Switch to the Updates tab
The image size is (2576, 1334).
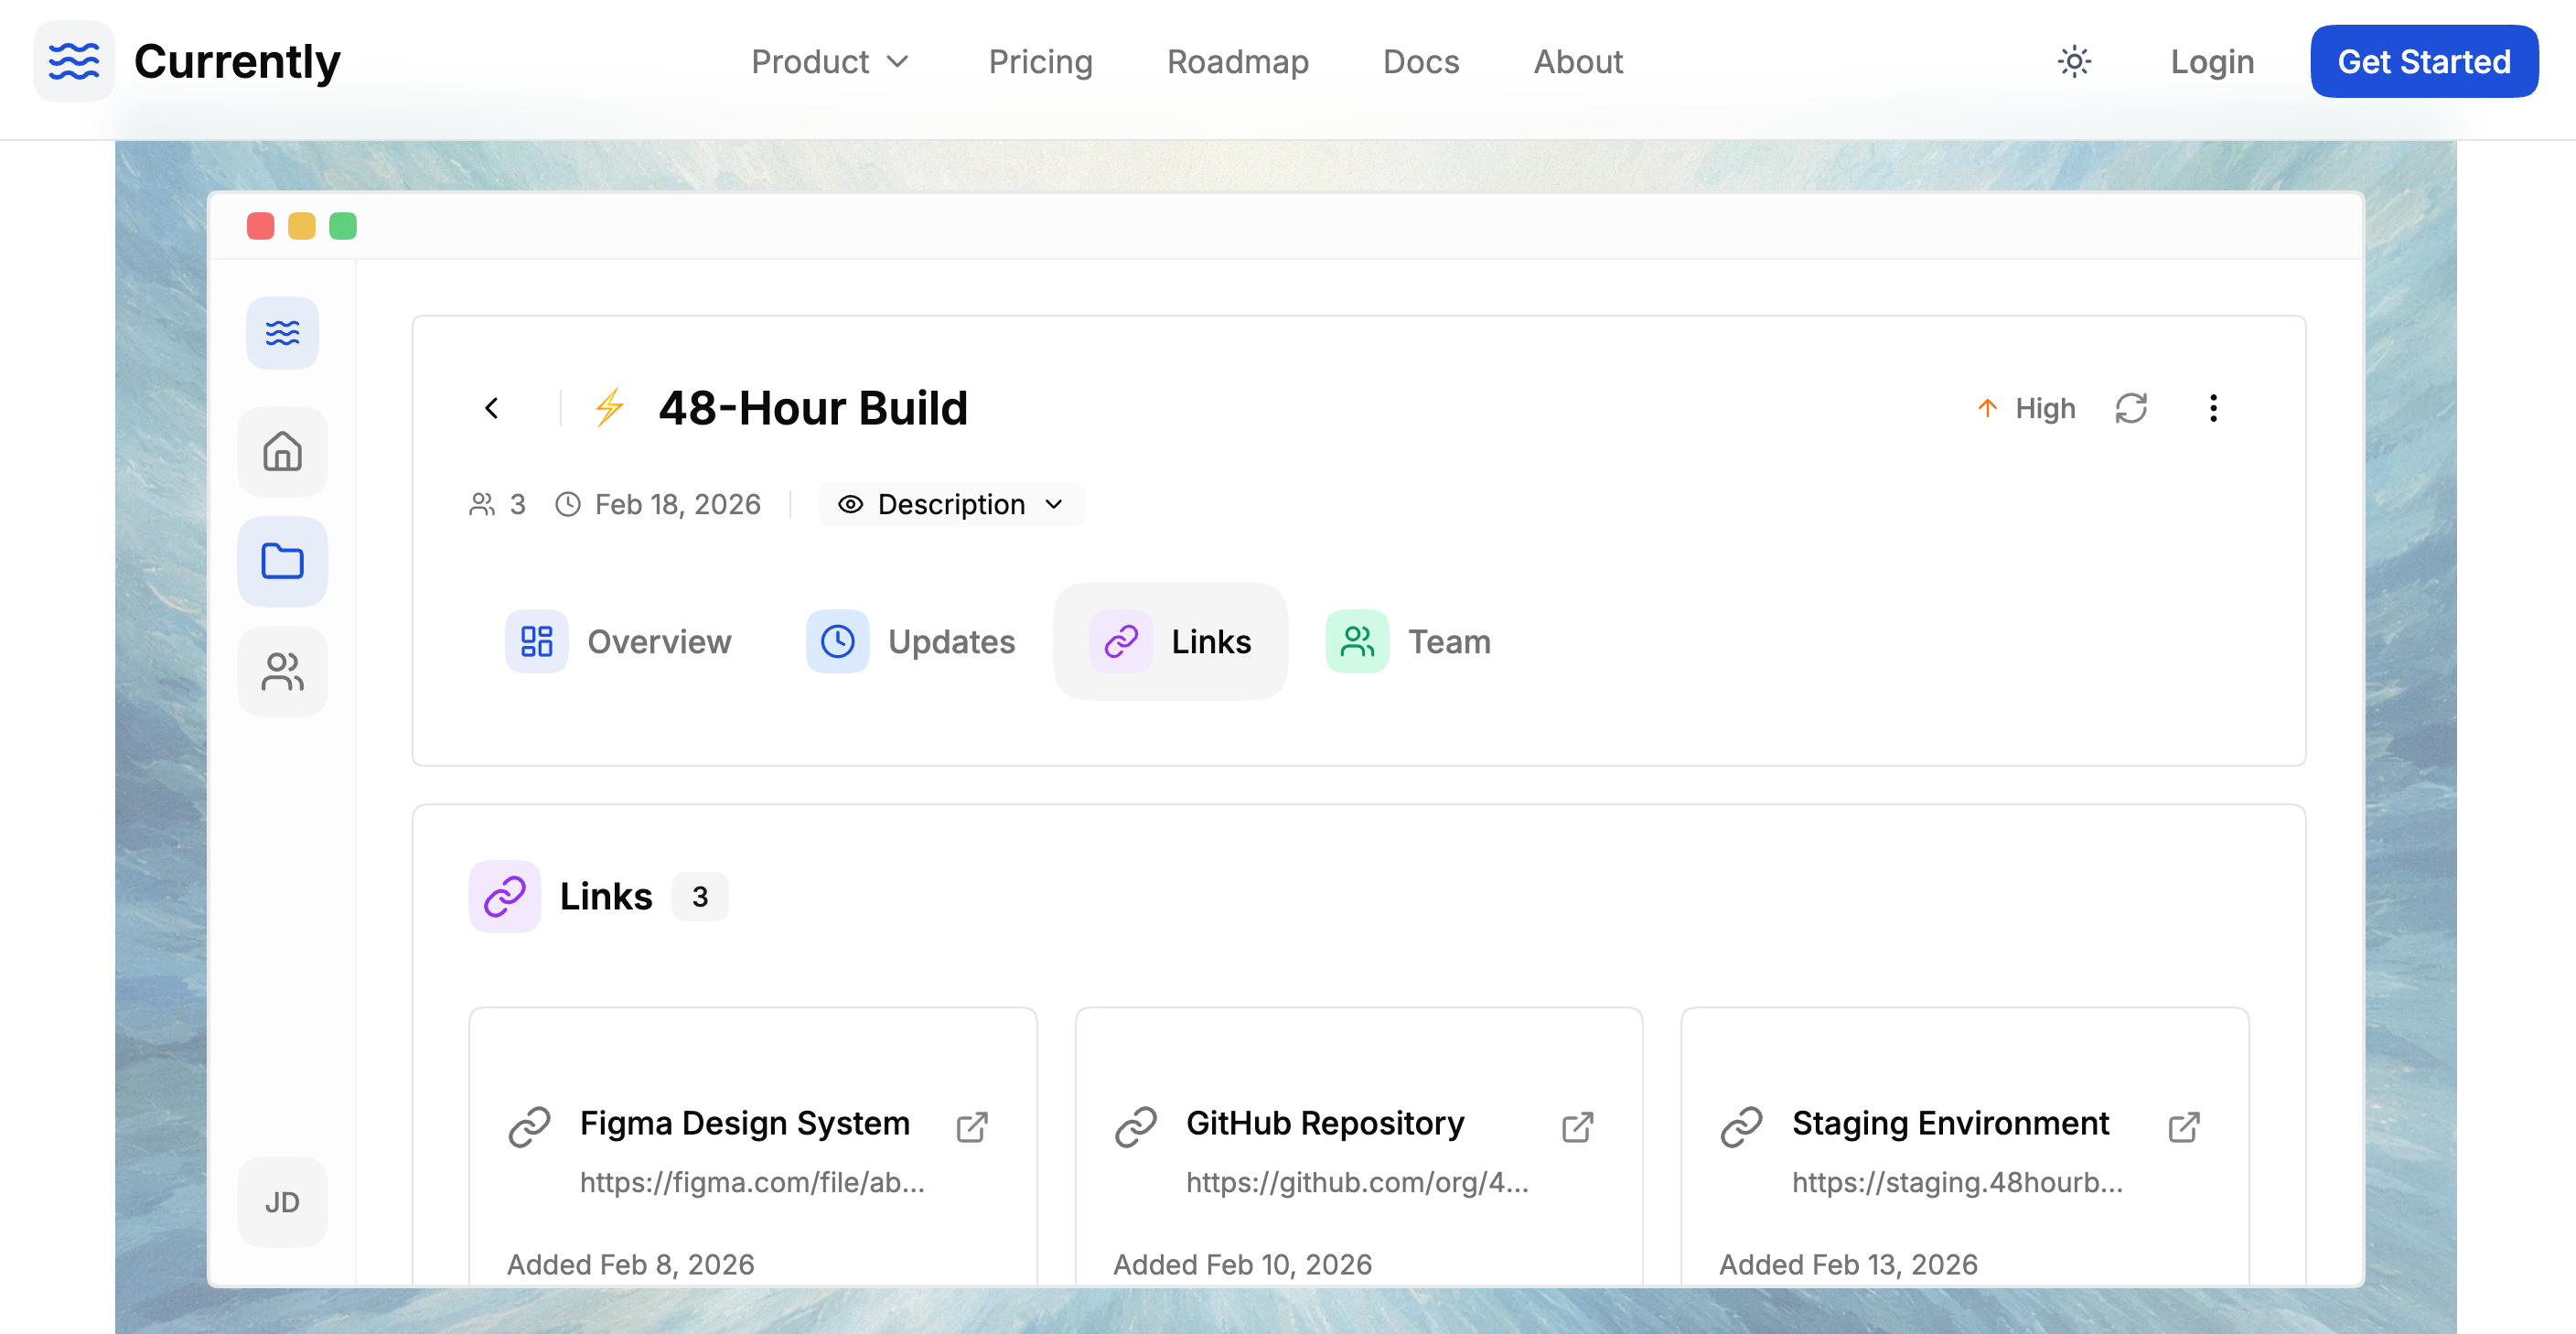pyautogui.click(x=911, y=641)
